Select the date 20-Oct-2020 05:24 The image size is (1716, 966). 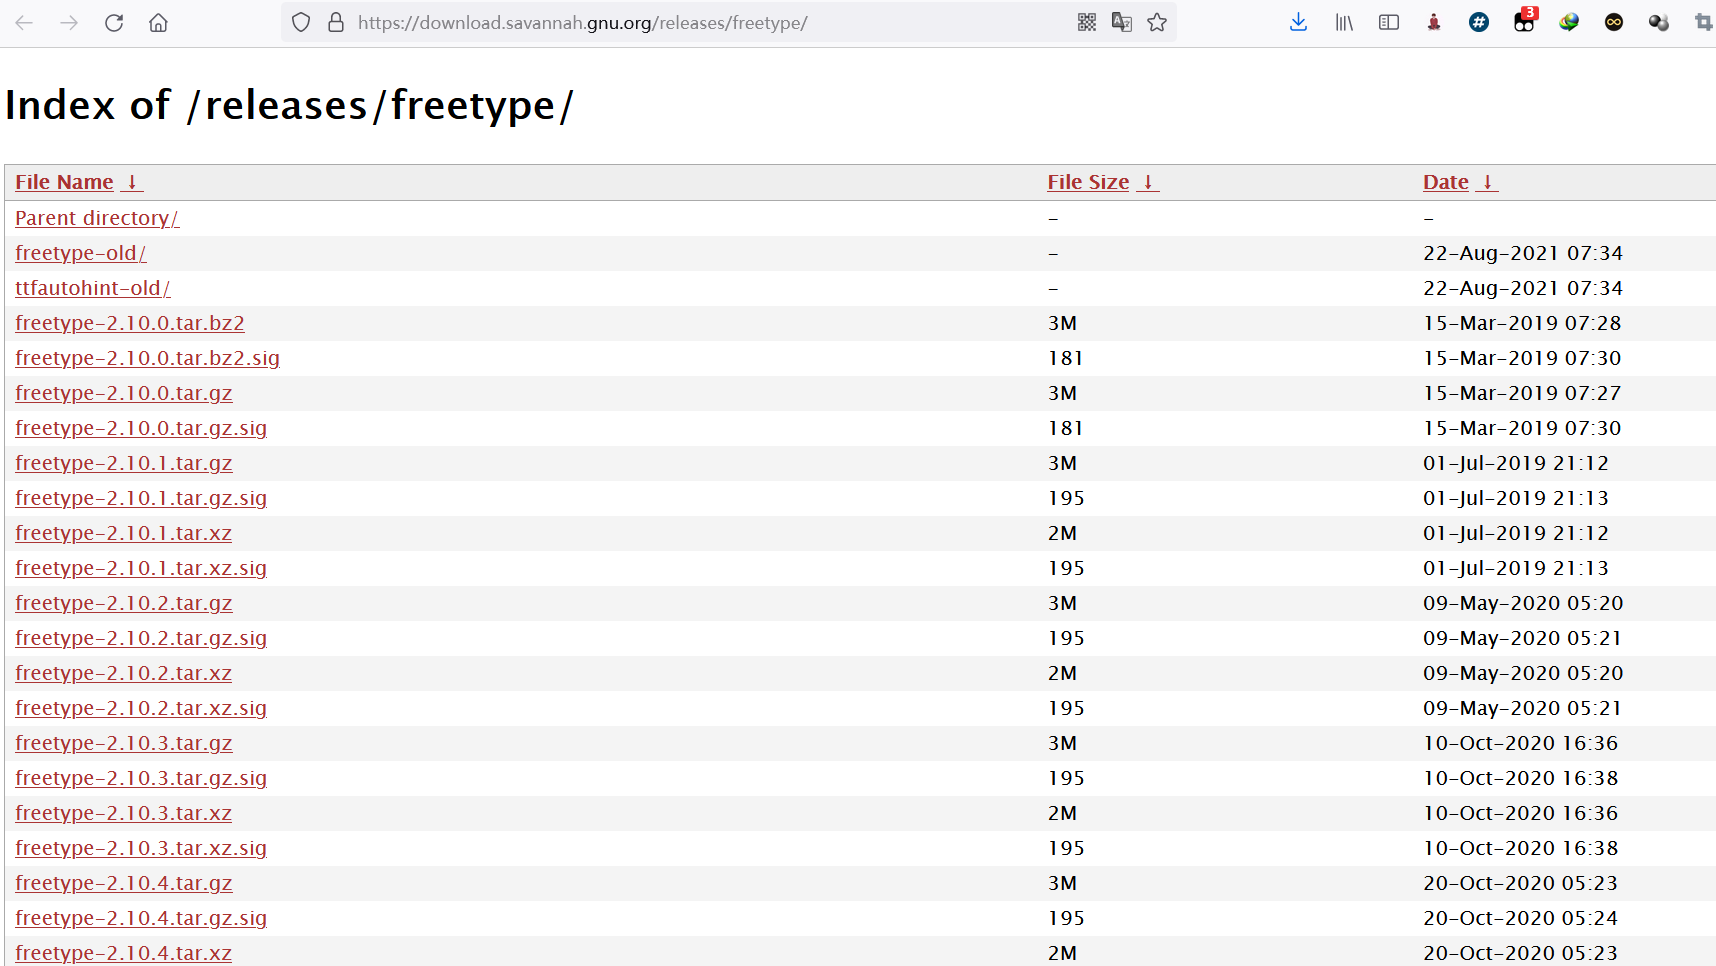[1520, 918]
